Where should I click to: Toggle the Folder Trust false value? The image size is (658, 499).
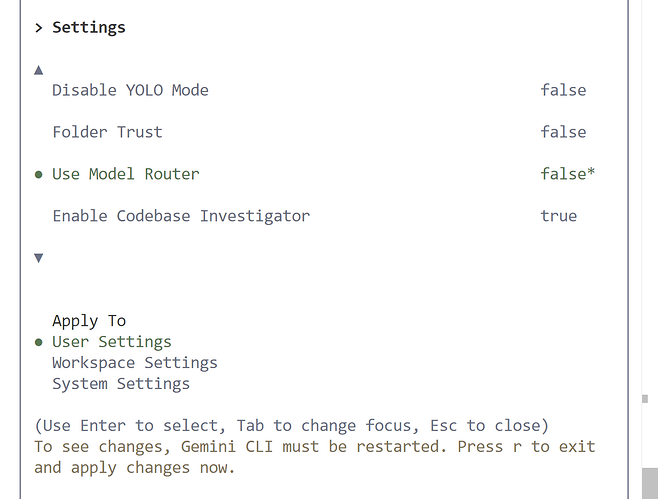click(x=563, y=132)
